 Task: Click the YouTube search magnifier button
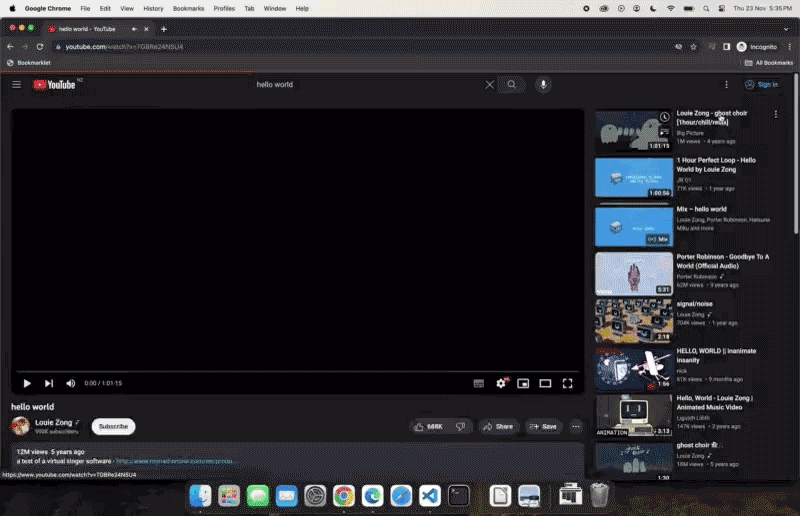pyautogui.click(x=512, y=85)
